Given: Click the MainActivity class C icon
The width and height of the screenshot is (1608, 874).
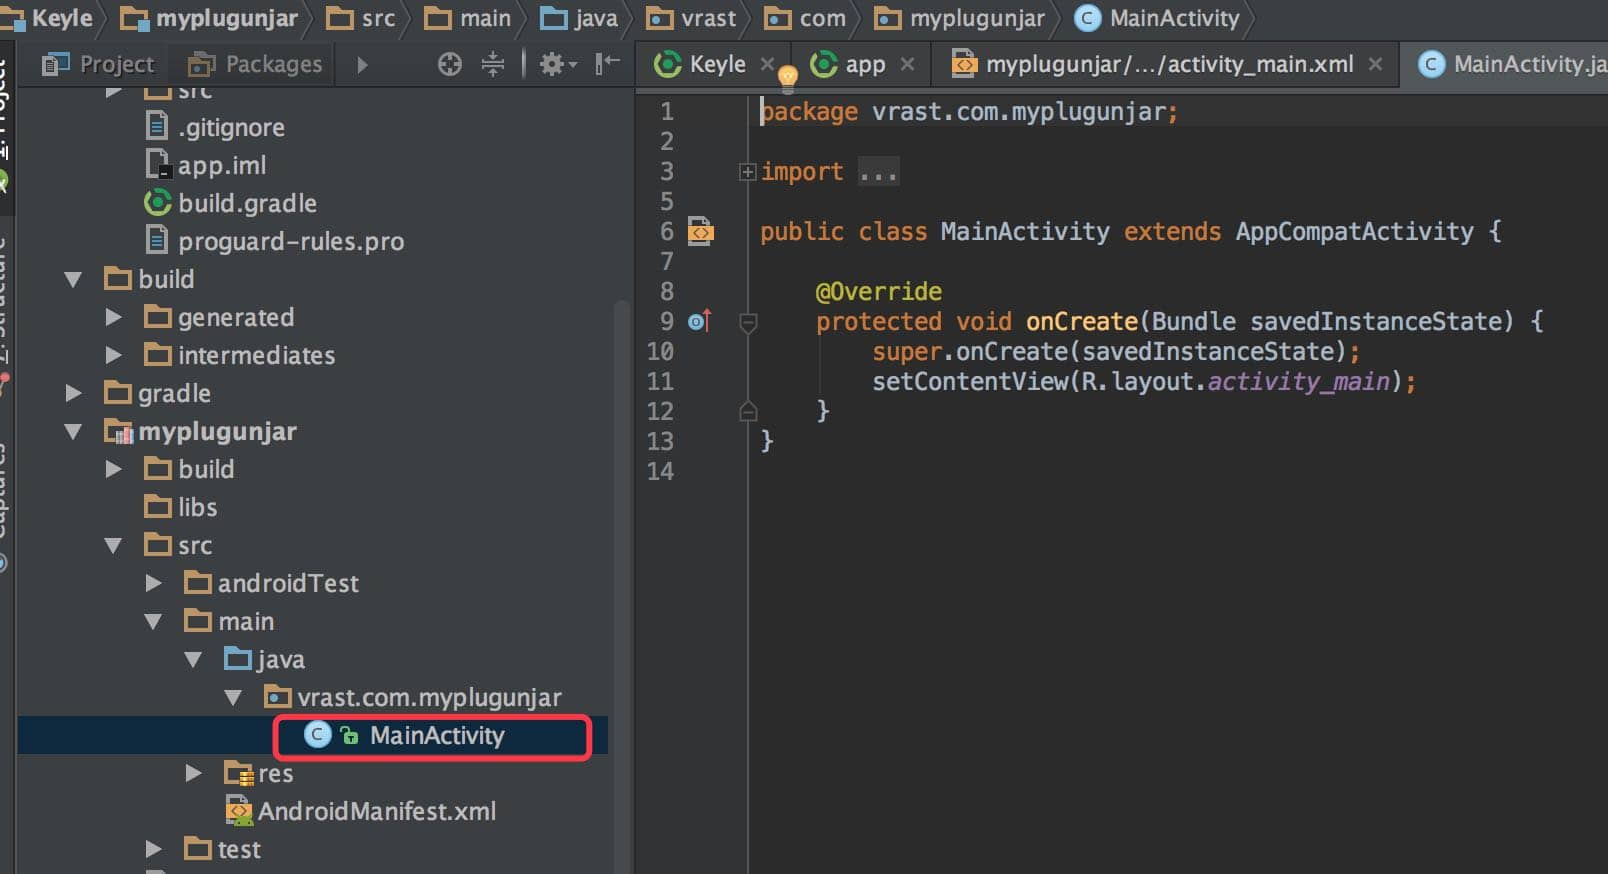Looking at the screenshot, I should (x=317, y=735).
